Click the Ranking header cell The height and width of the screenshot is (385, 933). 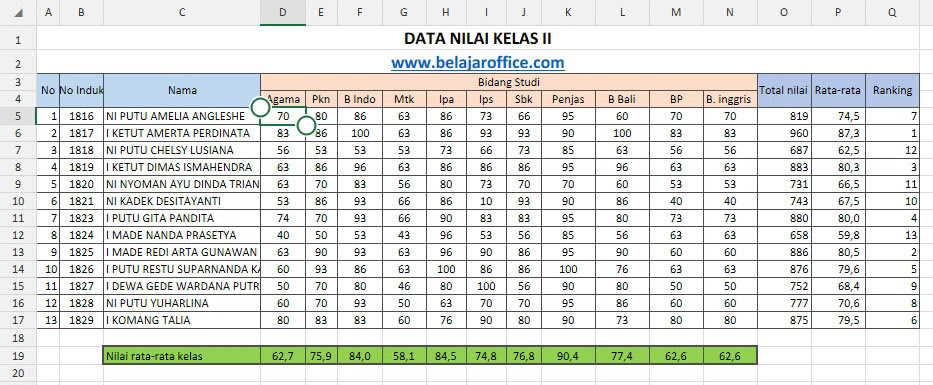coord(892,90)
